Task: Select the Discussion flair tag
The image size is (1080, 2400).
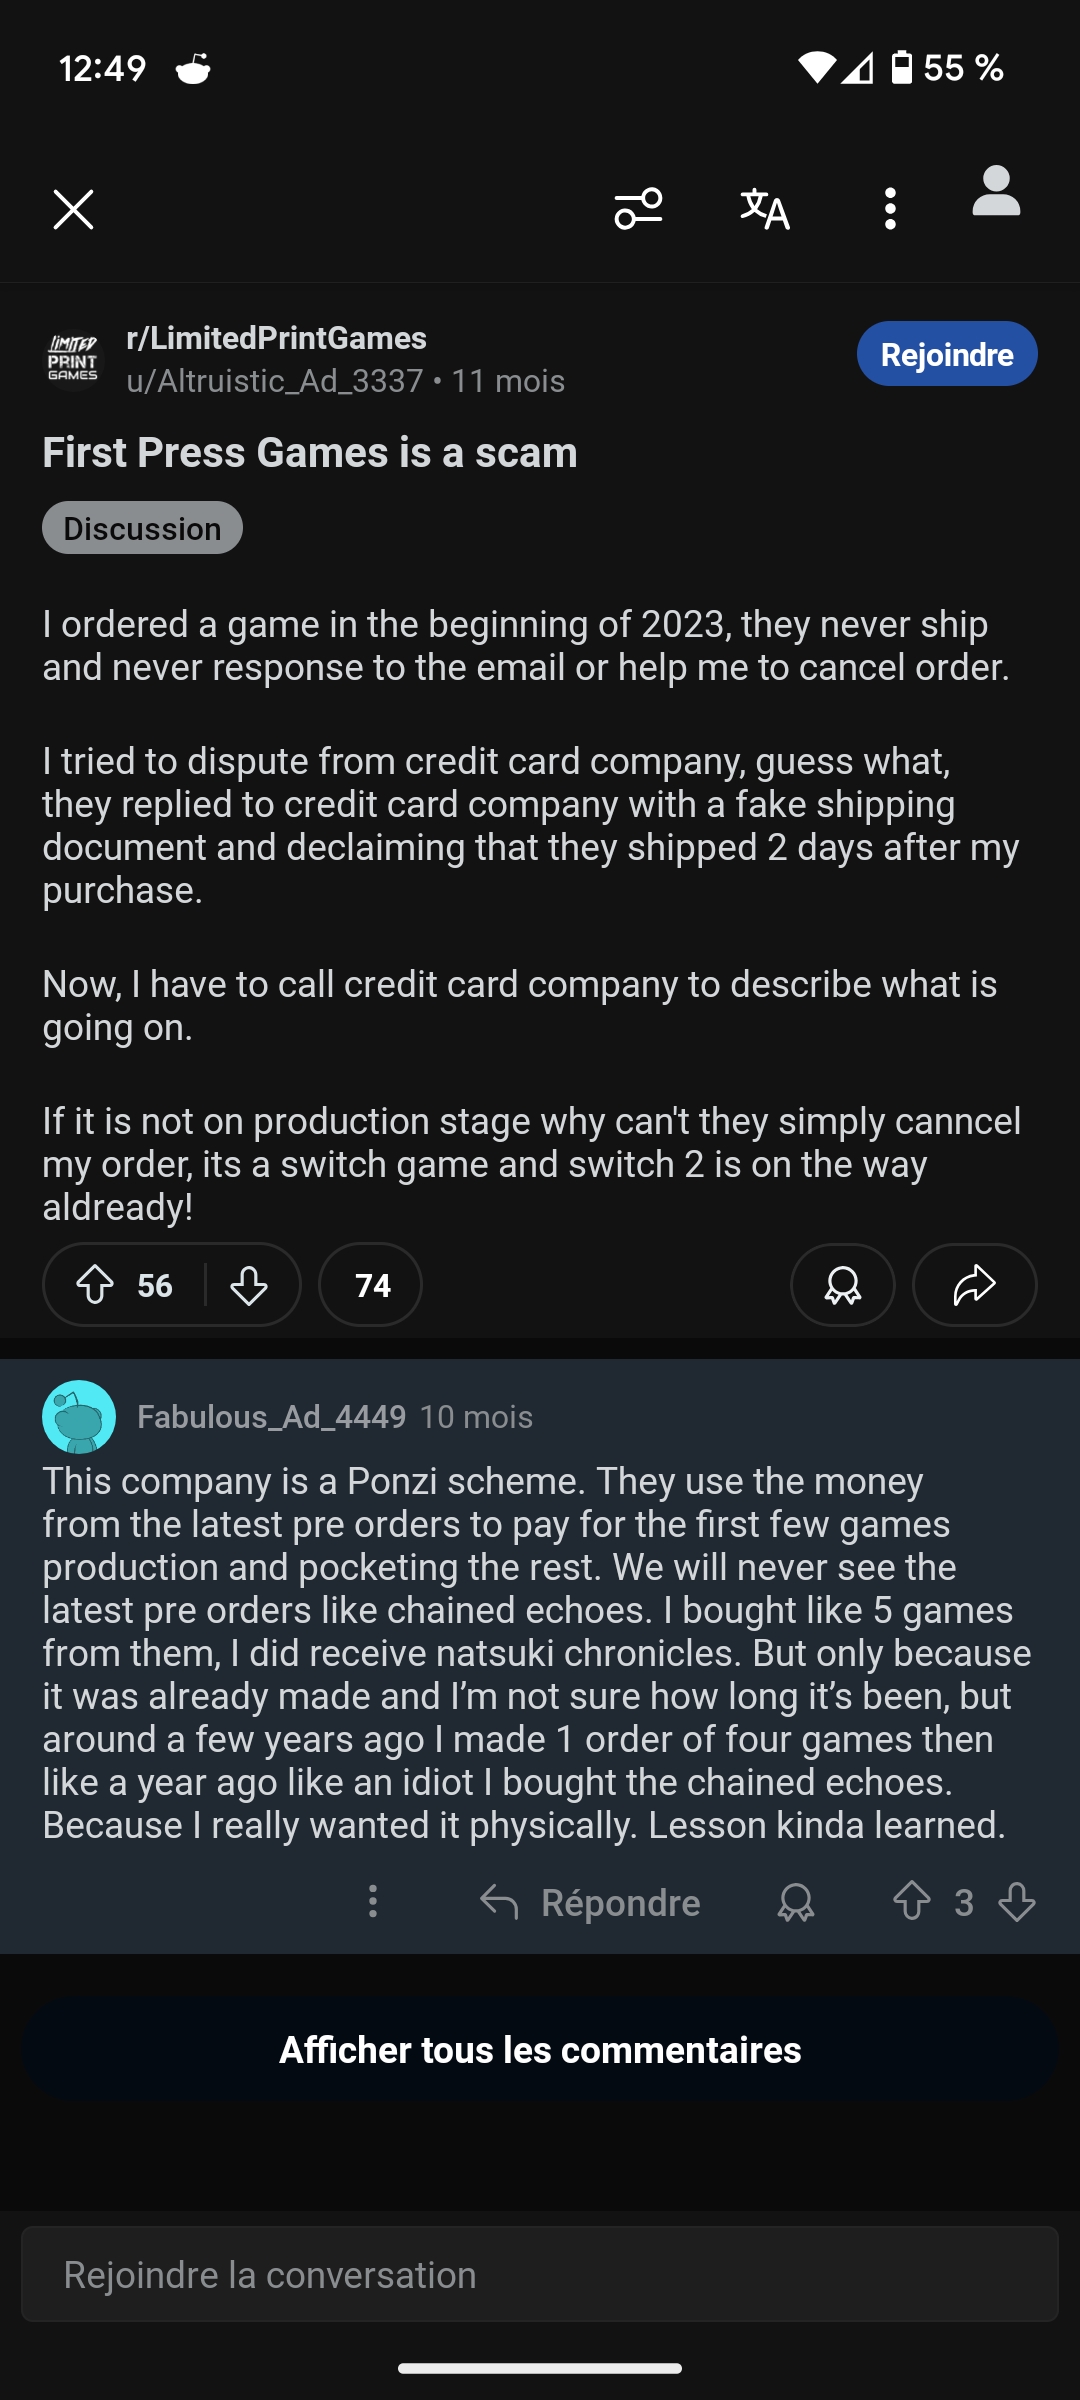Action: [142, 528]
